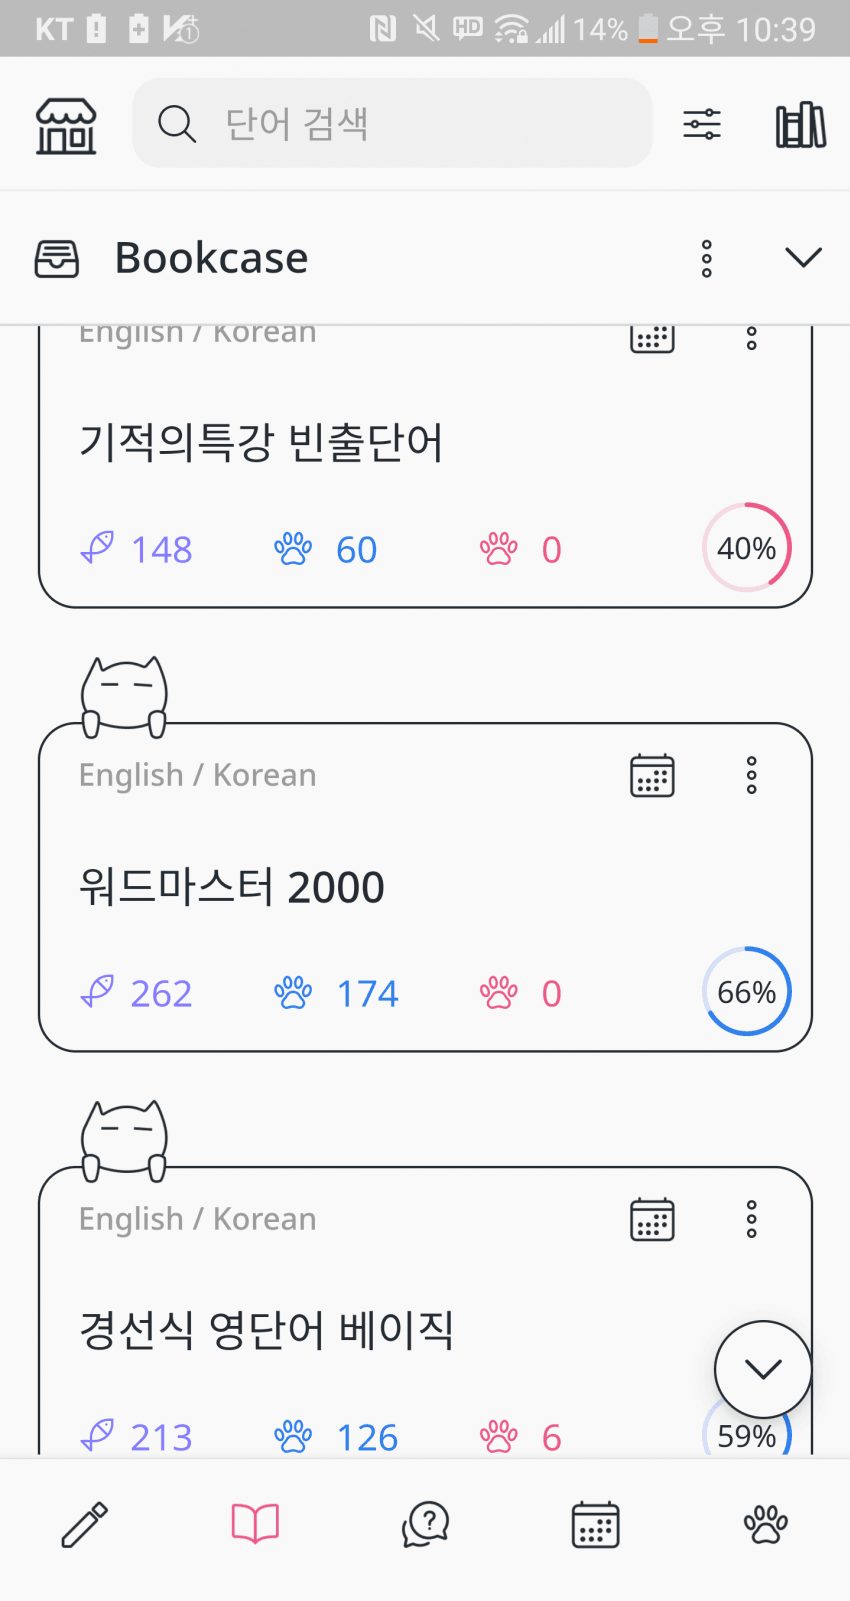Viewport: 850px width, 1601px height.
Task: Tap the 66% progress circle
Action: pos(747,992)
